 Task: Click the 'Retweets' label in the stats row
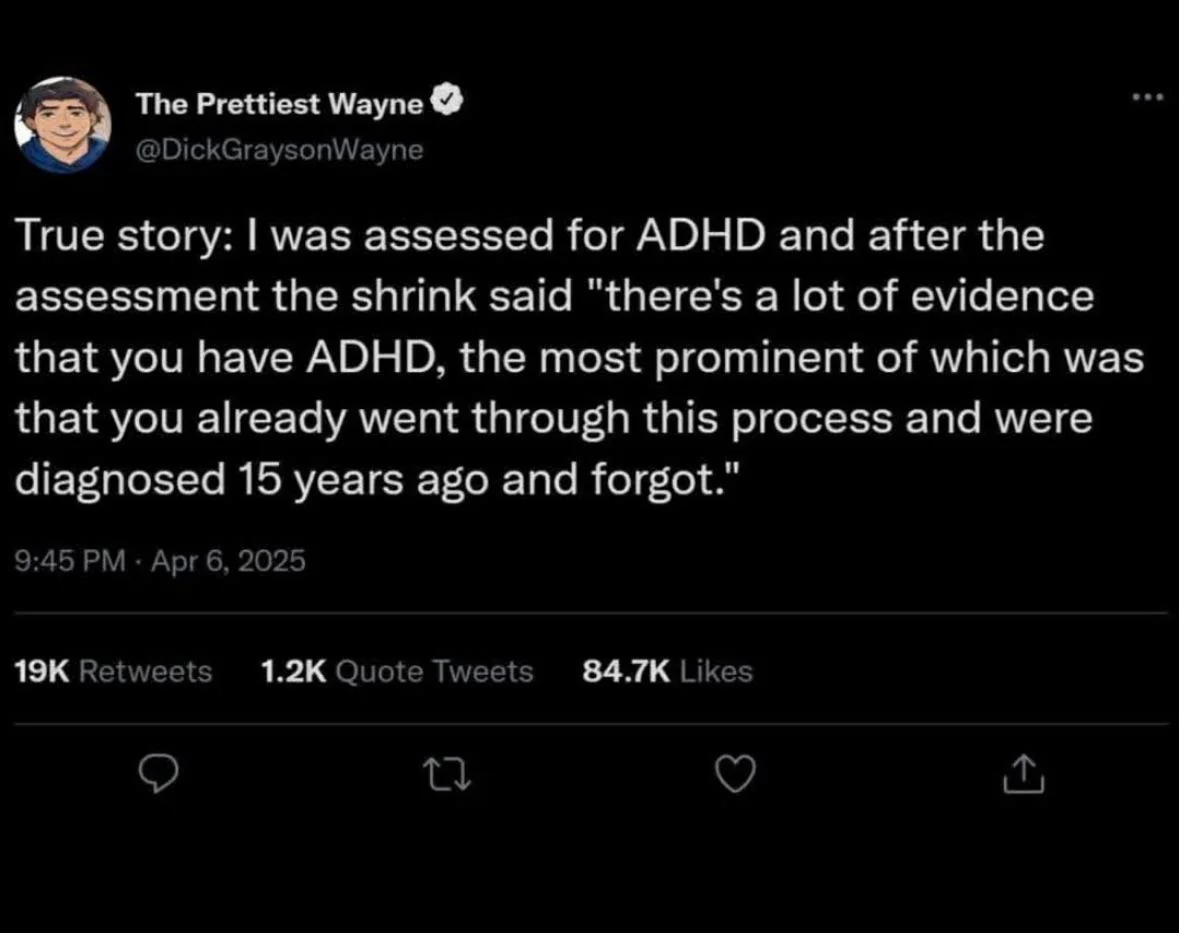point(145,671)
